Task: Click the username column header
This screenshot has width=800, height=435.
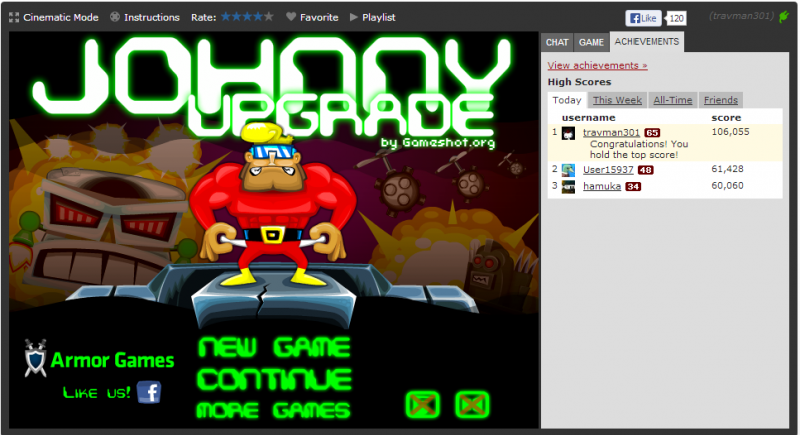Action: 588,118
